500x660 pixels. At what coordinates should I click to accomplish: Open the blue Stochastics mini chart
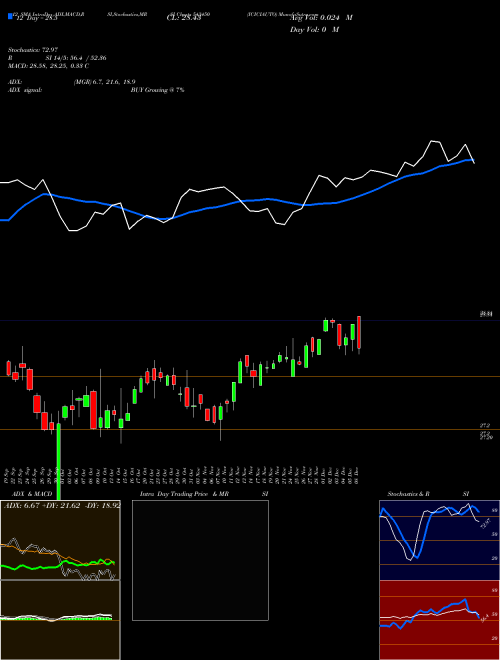(x=439, y=540)
